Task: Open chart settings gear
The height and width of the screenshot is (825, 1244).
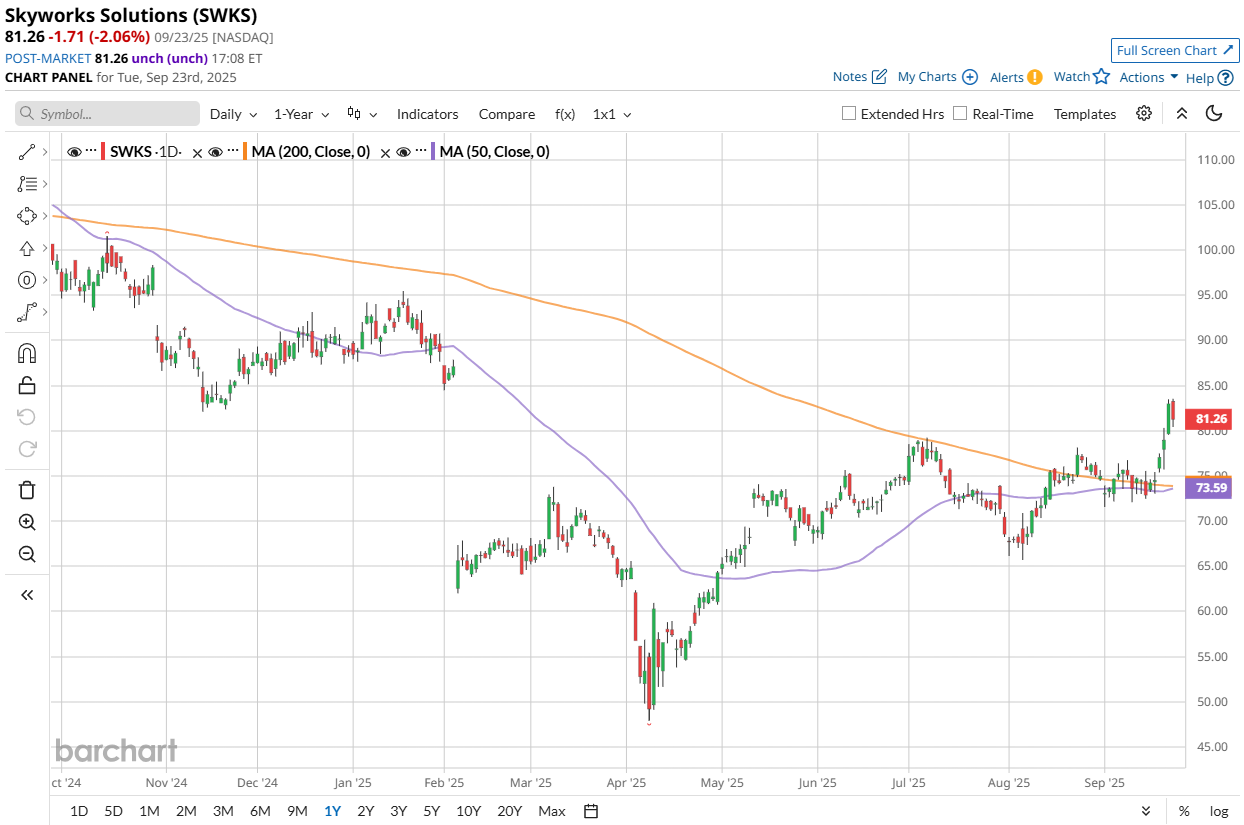Action: pos(1144,113)
